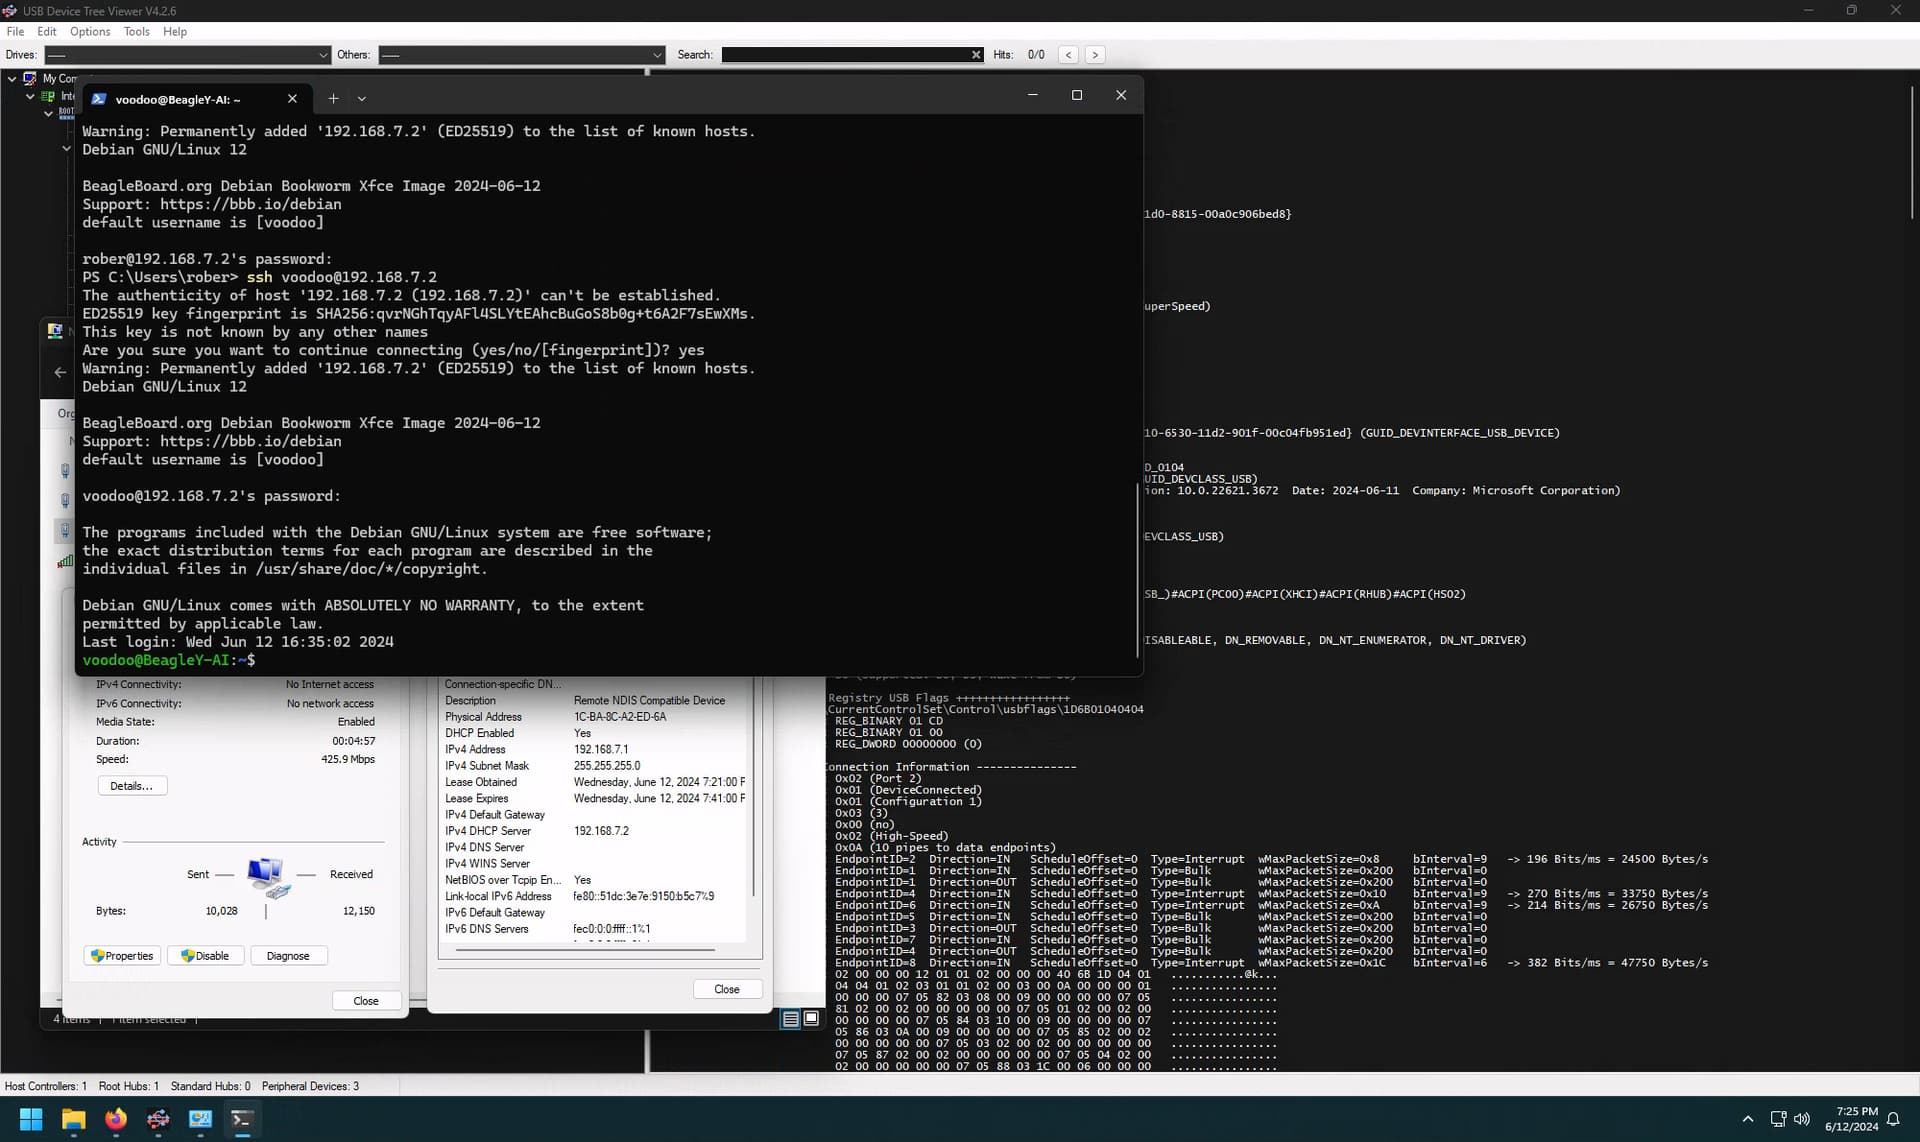
Task: Switch to large icons view toggle
Action: [811, 1018]
